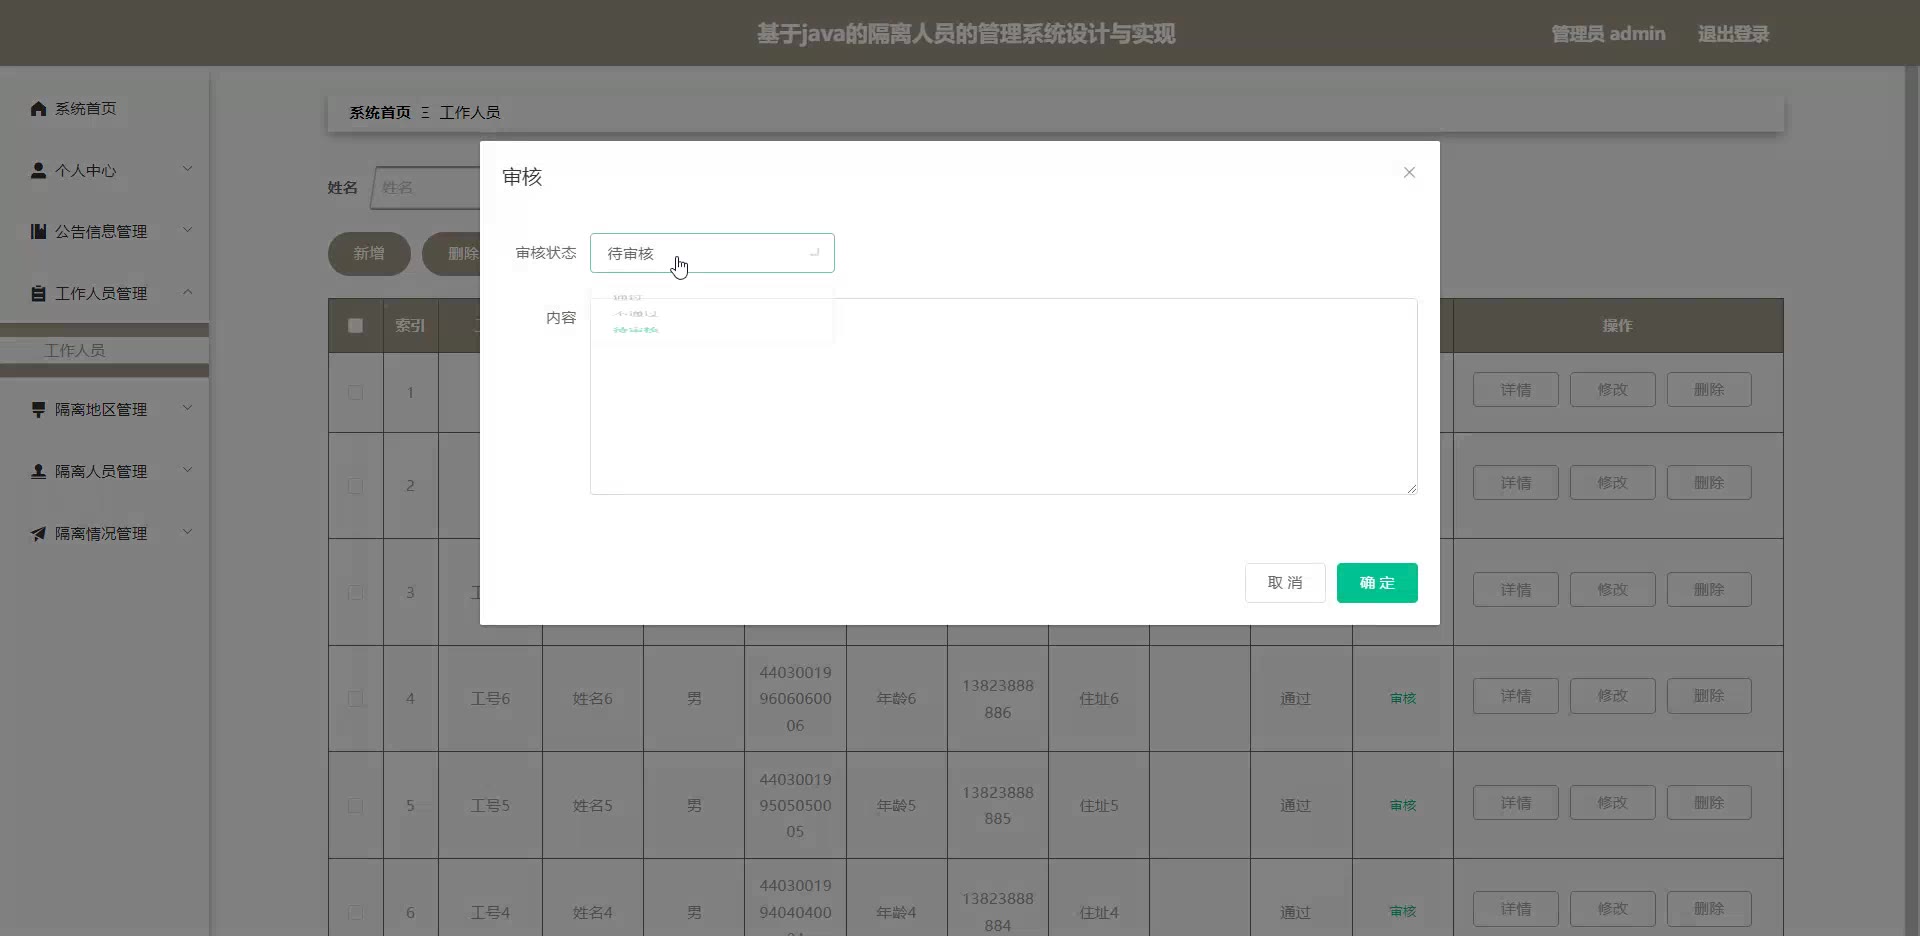This screenshot has width=1920, height=936.
Task: Click 删除 for table row 1
Action: pyautogui.click(x=1709, y=389)
